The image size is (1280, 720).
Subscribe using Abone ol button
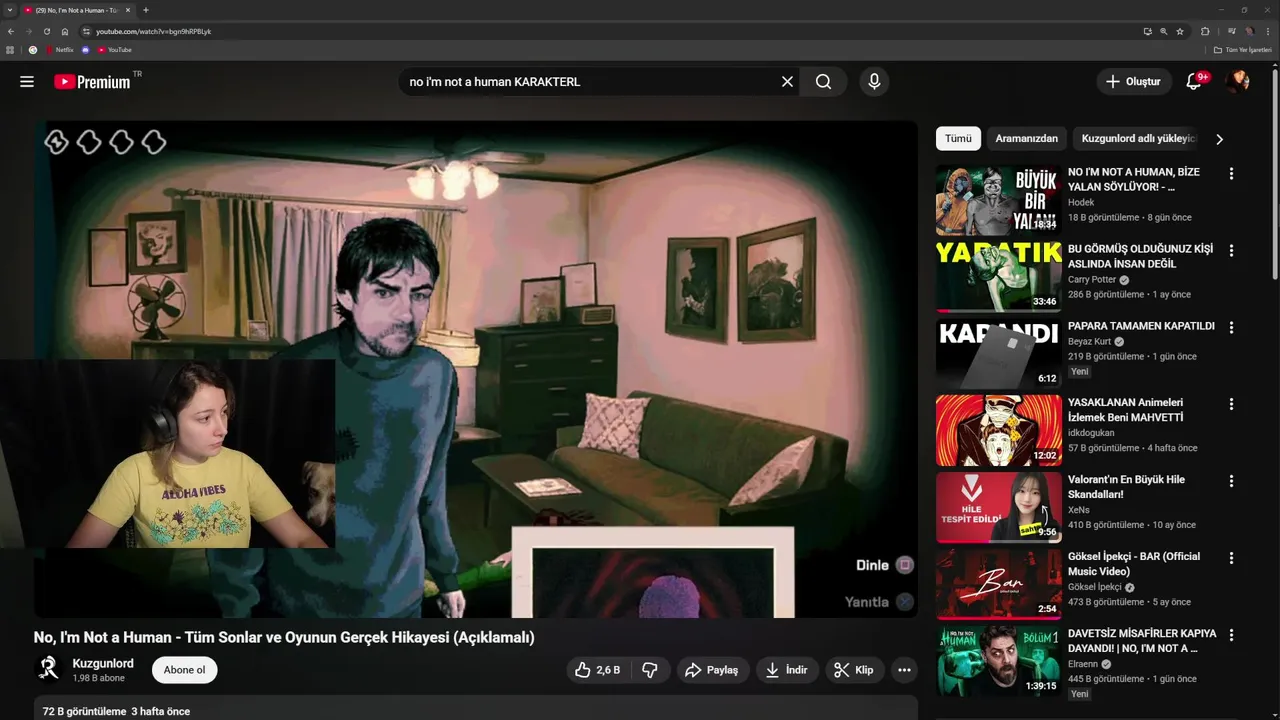click(x=184, y=670)
